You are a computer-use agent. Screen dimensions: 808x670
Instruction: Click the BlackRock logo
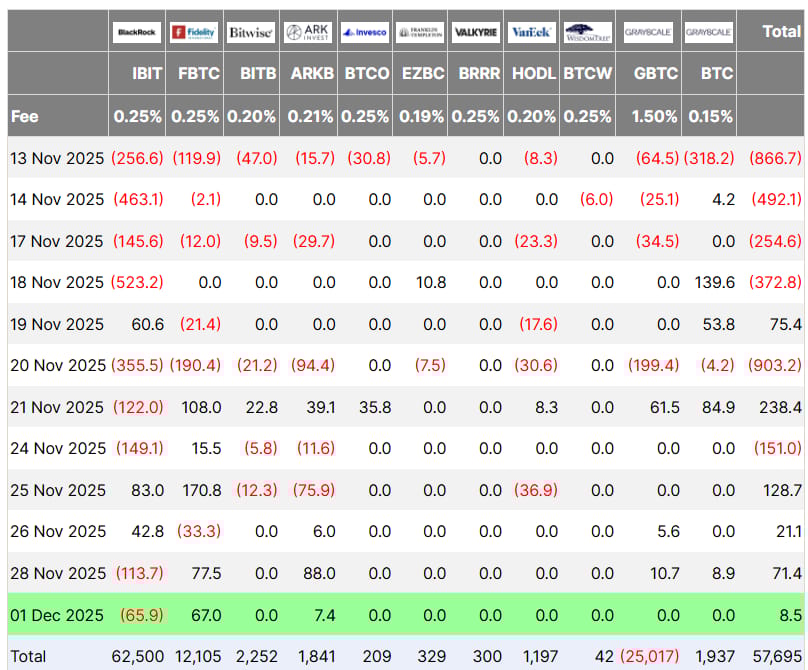point(137,32)
